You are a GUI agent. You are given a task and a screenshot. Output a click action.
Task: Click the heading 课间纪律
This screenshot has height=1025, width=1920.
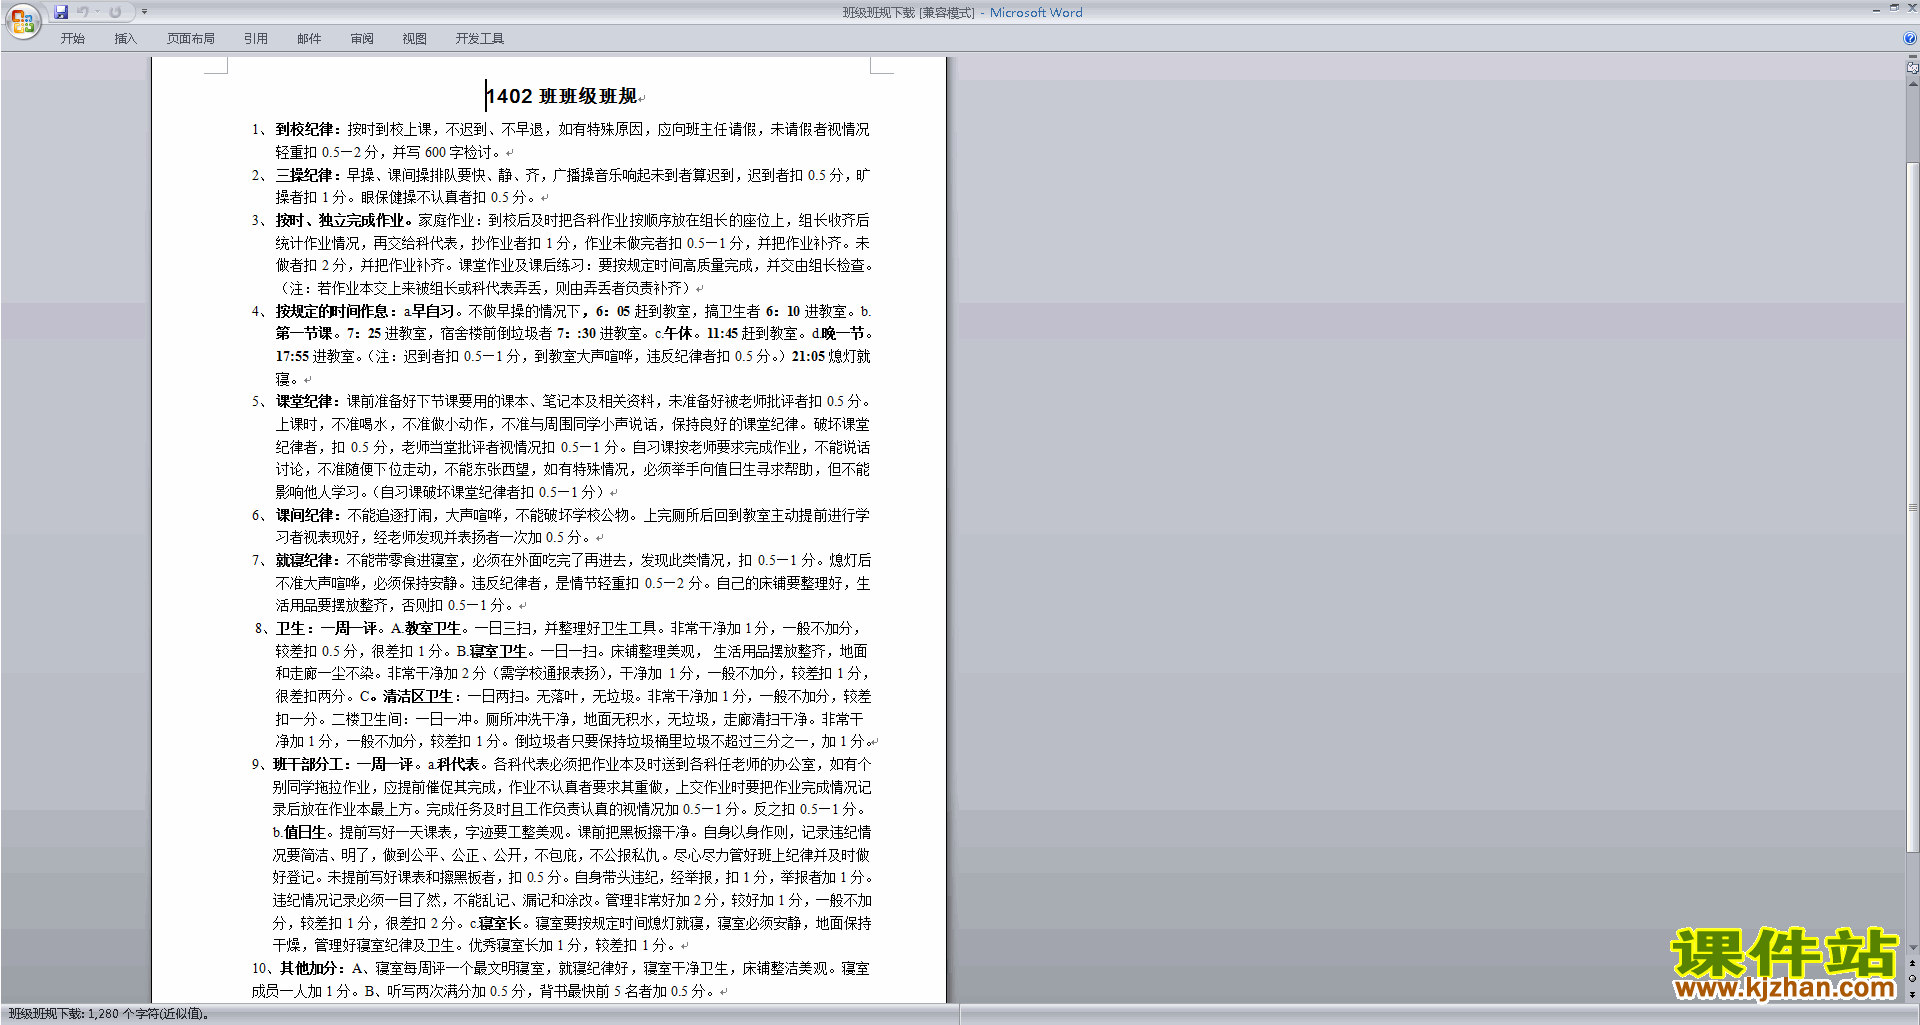(x=304, y=515)
